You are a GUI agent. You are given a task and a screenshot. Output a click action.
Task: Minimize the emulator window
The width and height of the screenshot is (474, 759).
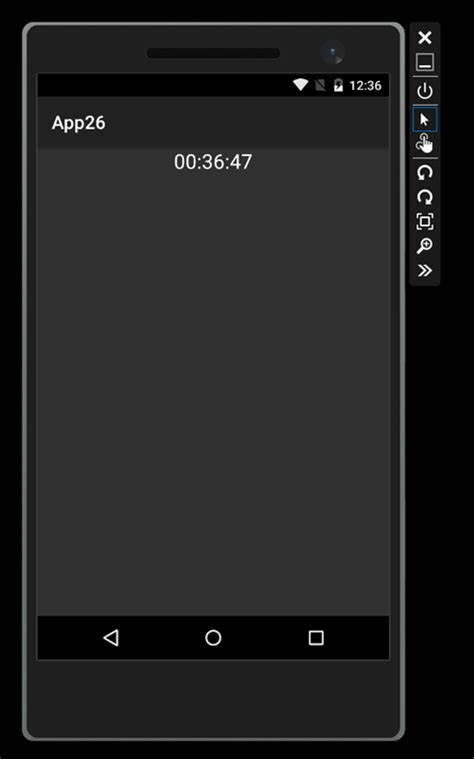(x=425, y=62)
